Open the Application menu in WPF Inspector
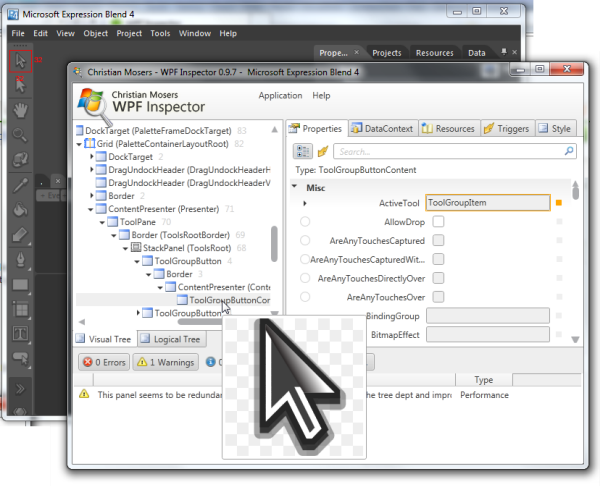 (280, 95)
